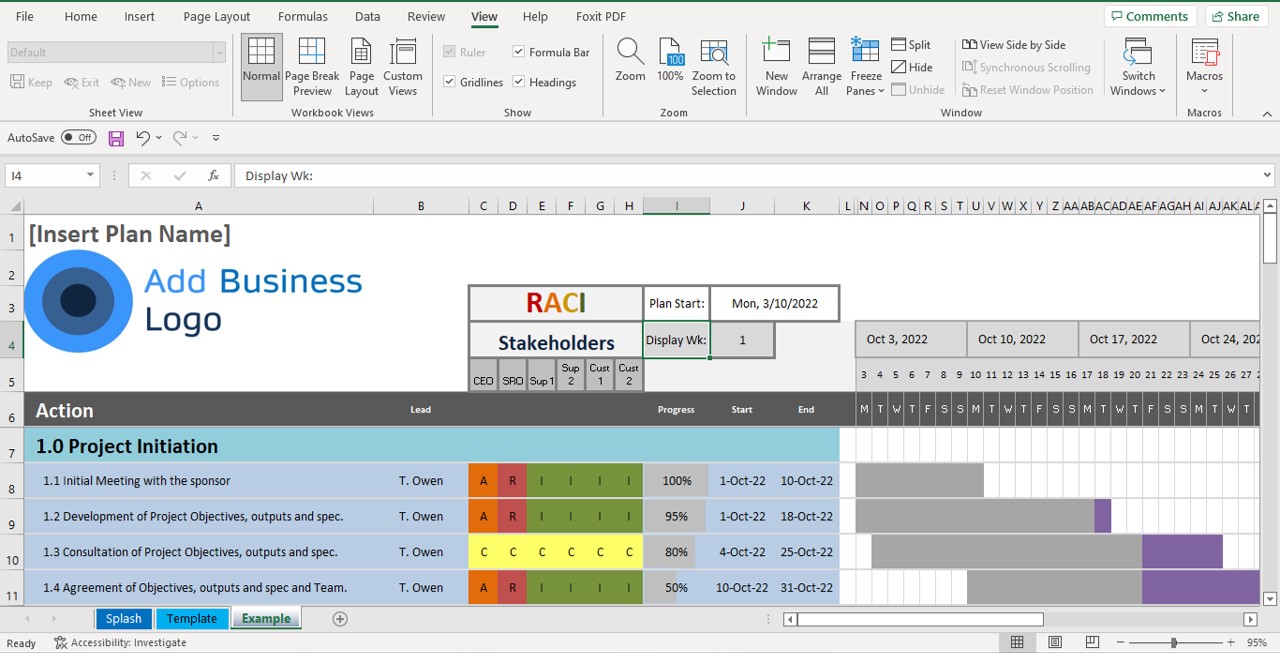Click Arrange All windows
Screen dimensions: 1280x653
coord(822,67)
